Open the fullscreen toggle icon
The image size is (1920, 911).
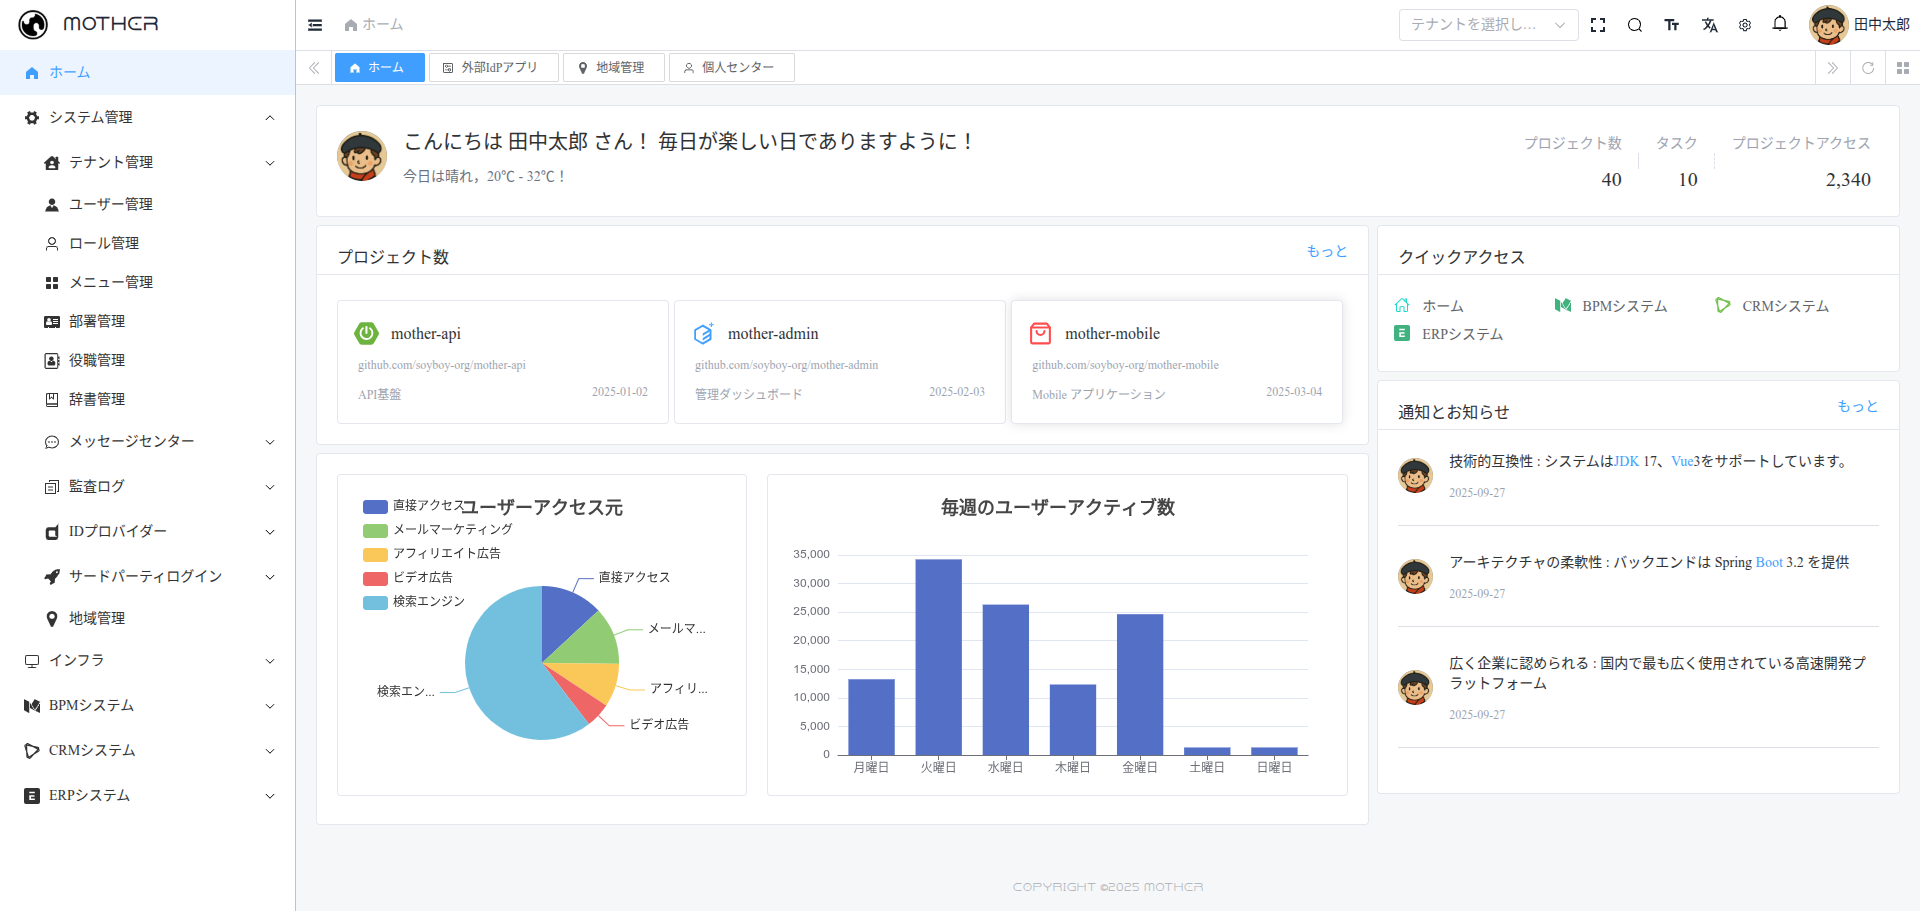click(1598, 24)
